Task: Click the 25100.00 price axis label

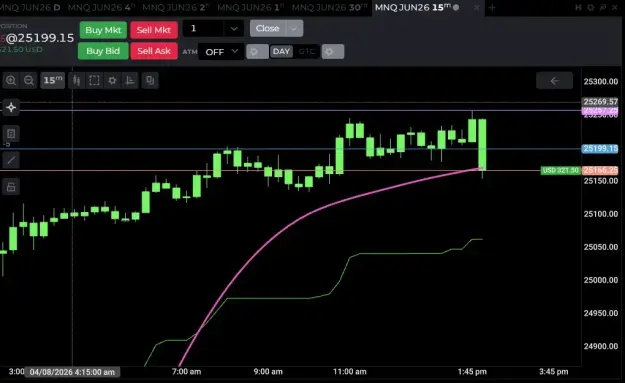Action: point(601,214)
